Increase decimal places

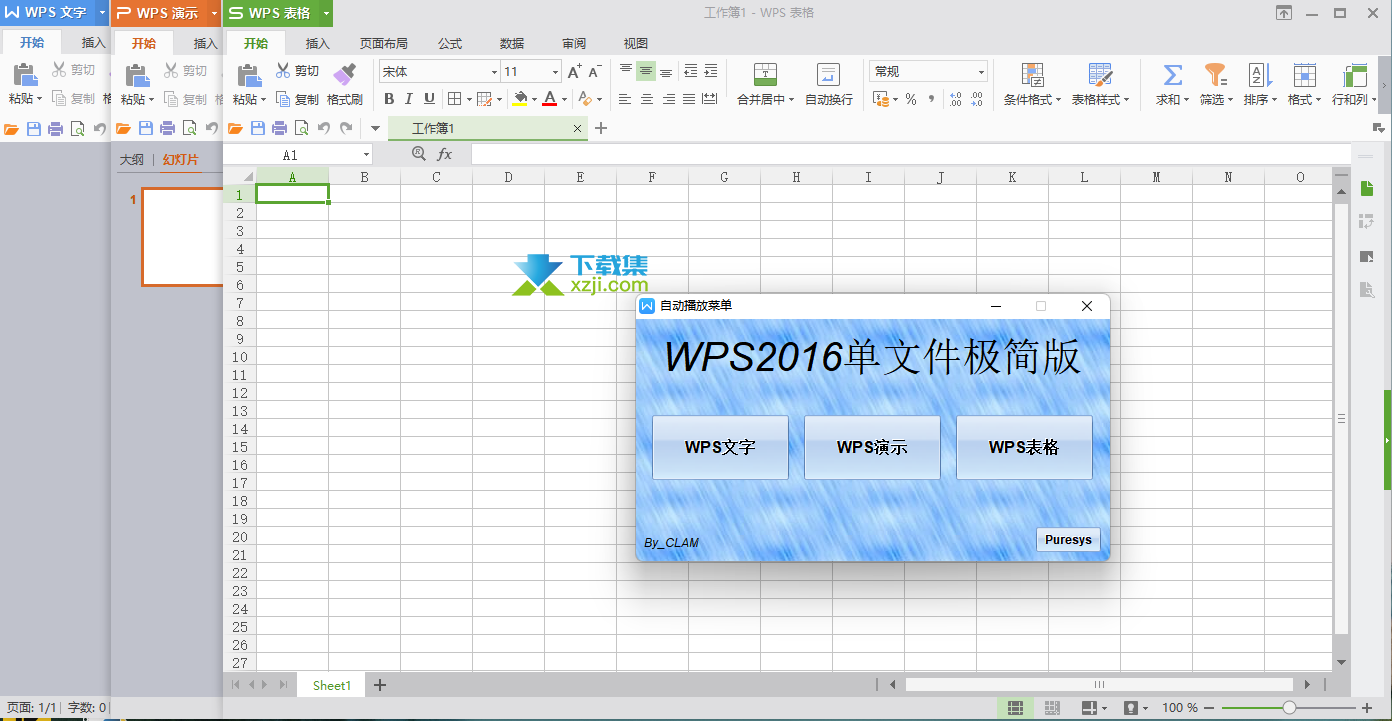[x=956, y=99]
